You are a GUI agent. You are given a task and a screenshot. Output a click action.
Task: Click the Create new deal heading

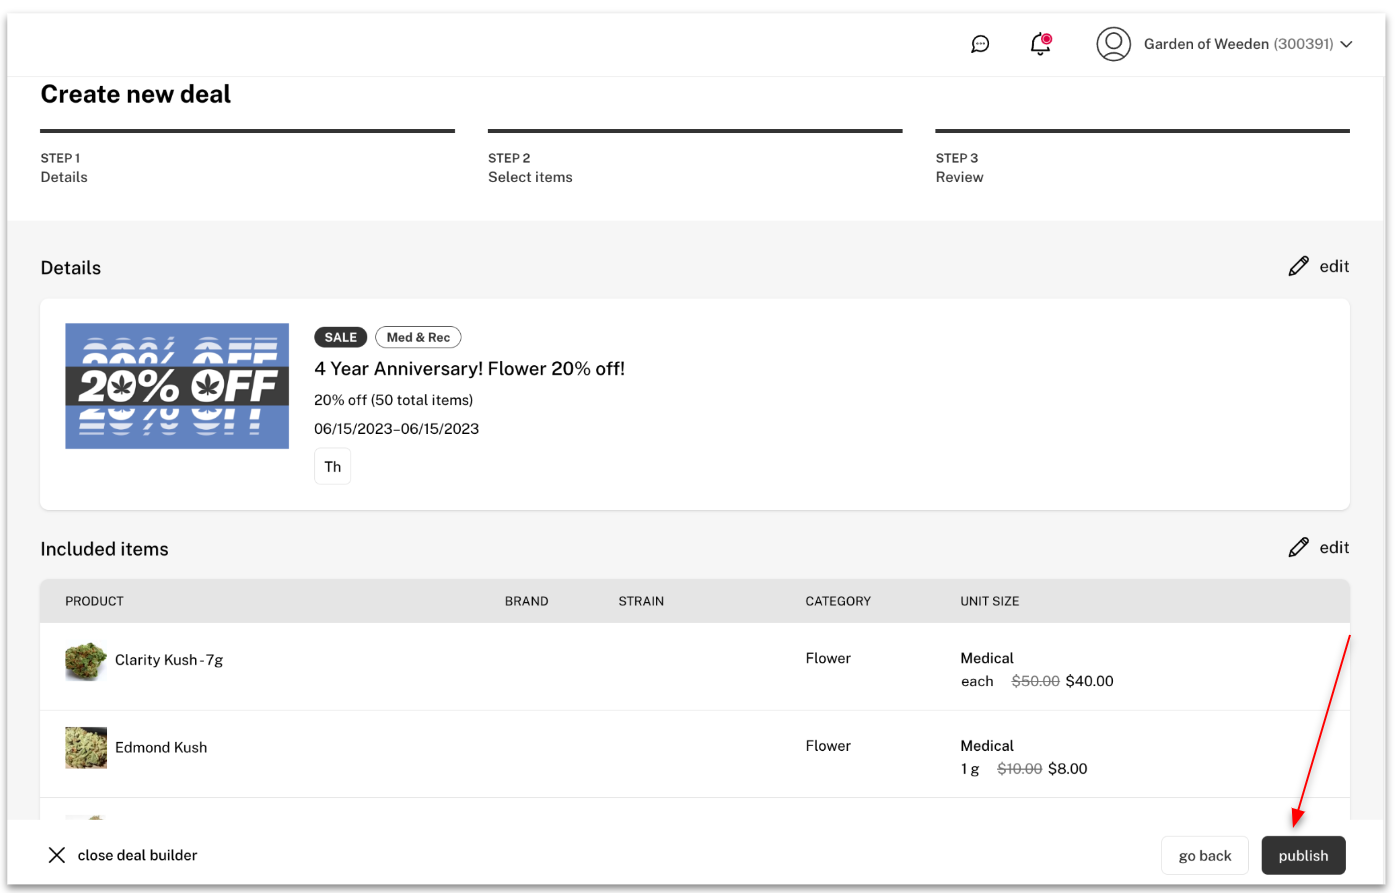[x=135, y=94]
